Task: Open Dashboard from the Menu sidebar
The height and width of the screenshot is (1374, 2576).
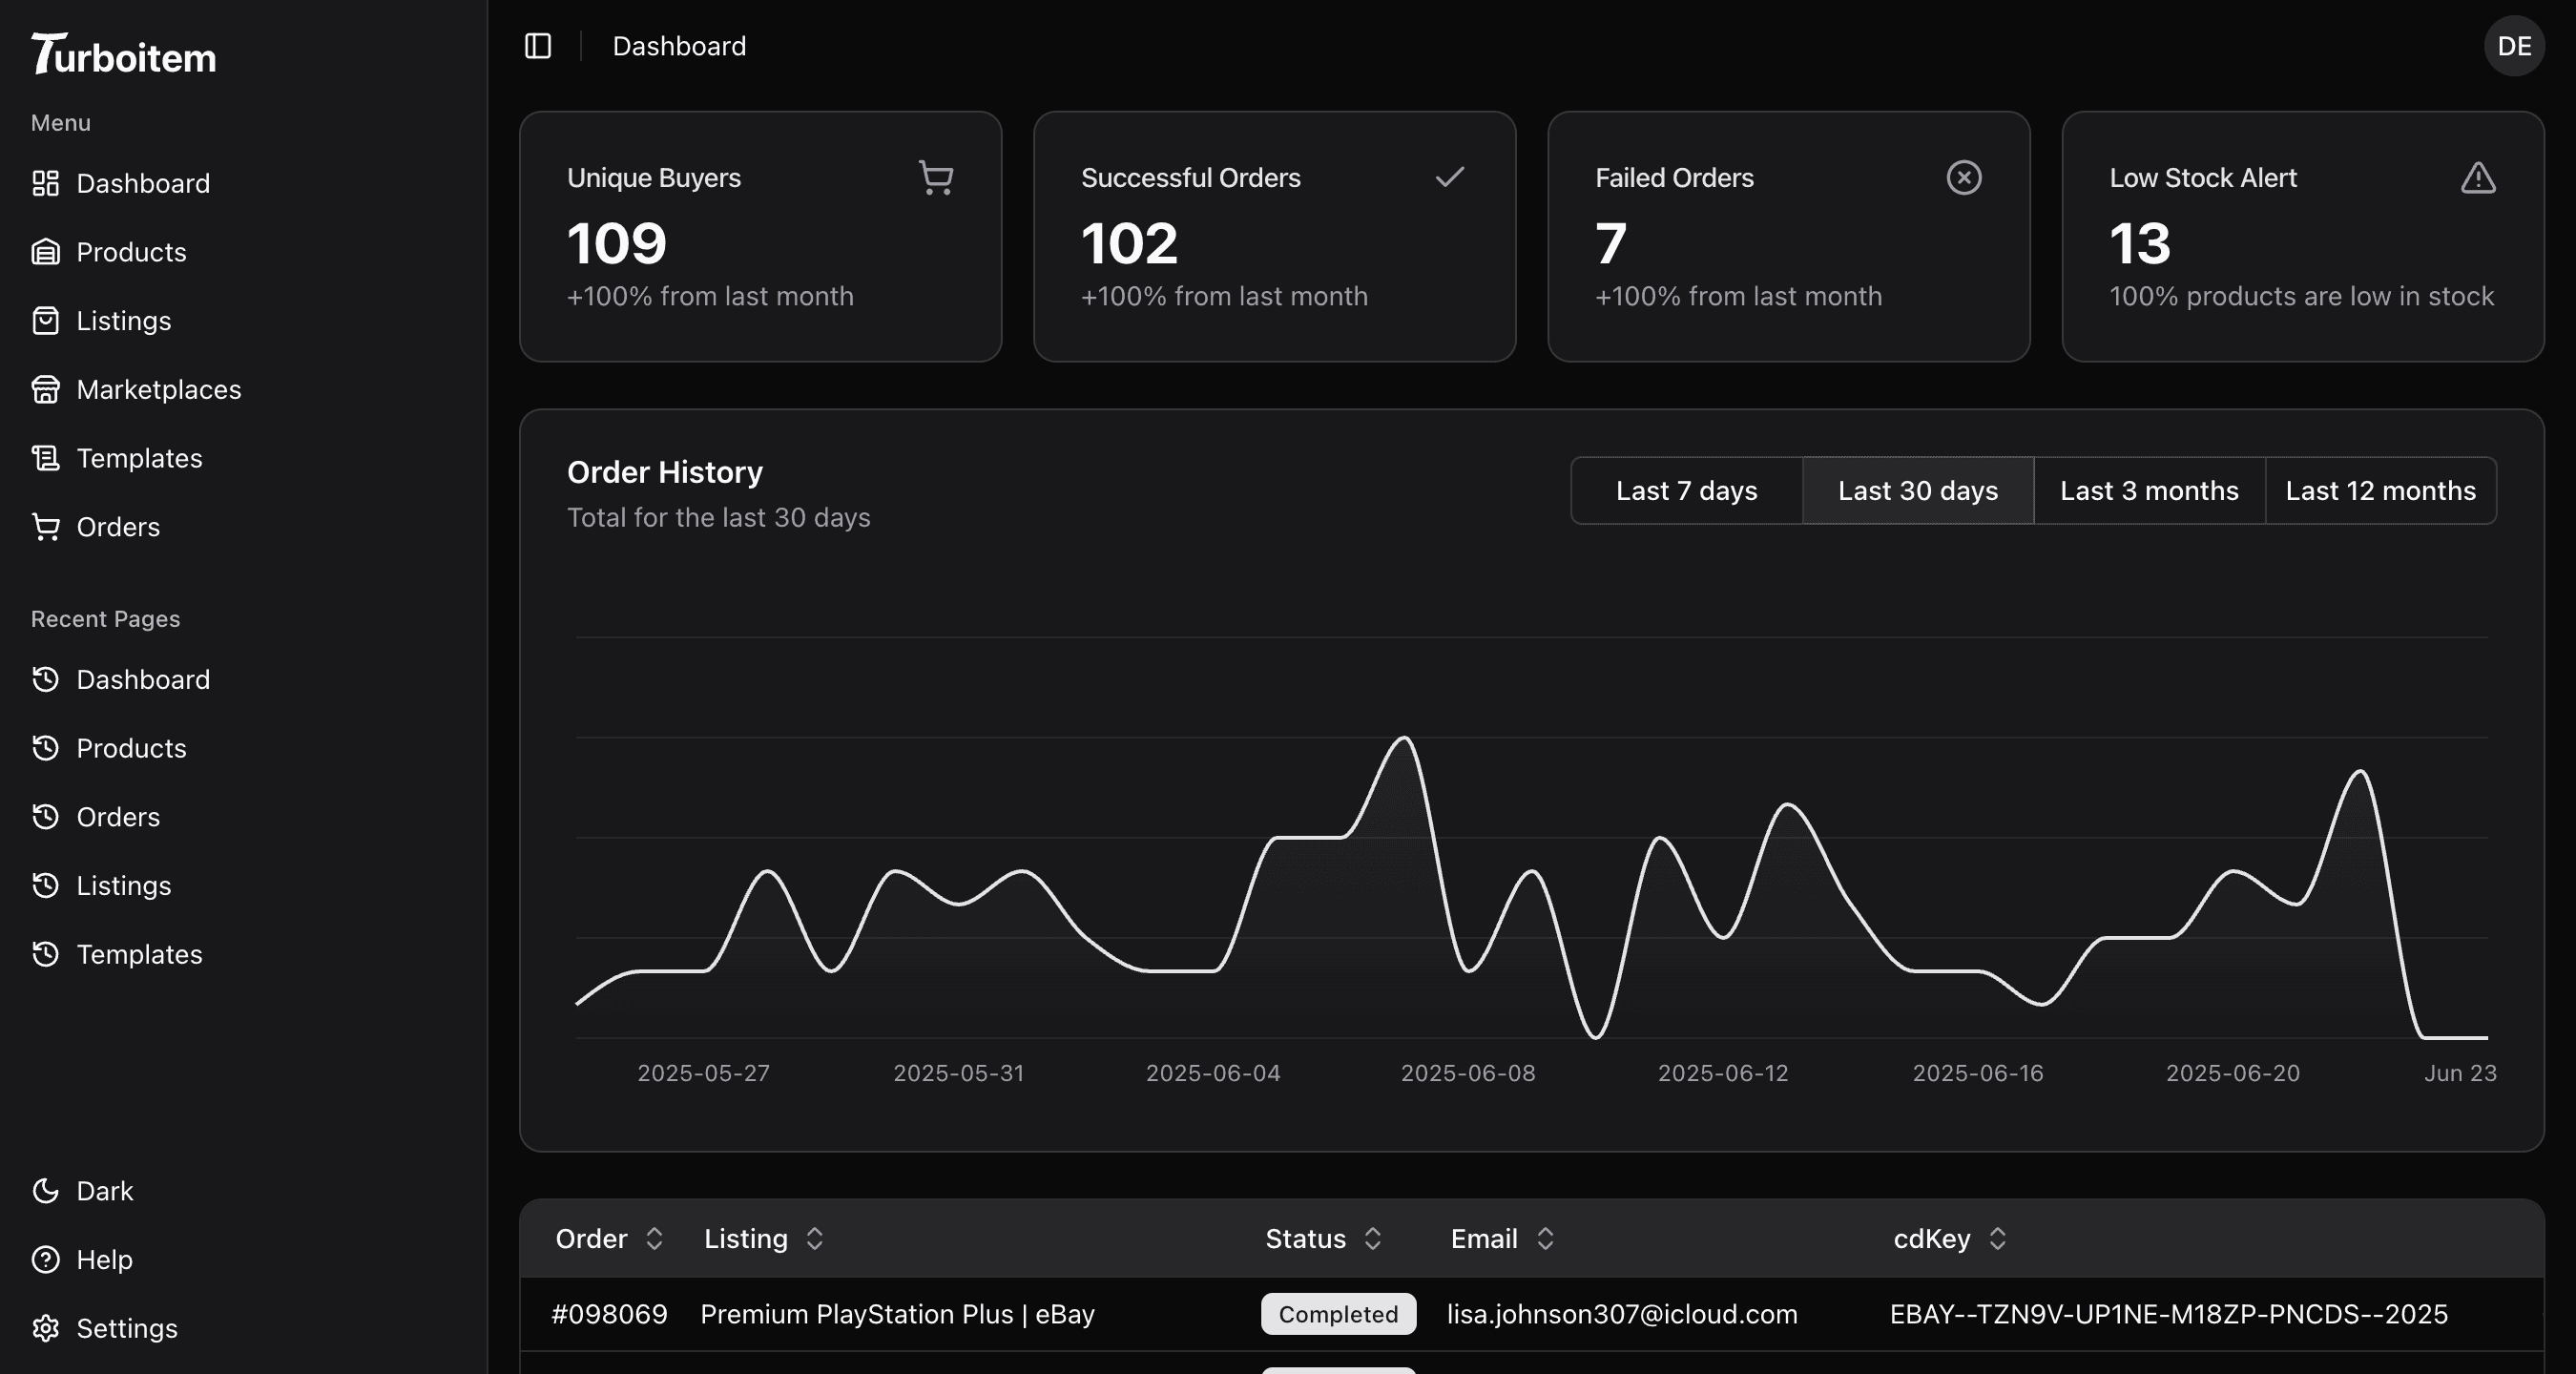Action: tap(142, 184)
